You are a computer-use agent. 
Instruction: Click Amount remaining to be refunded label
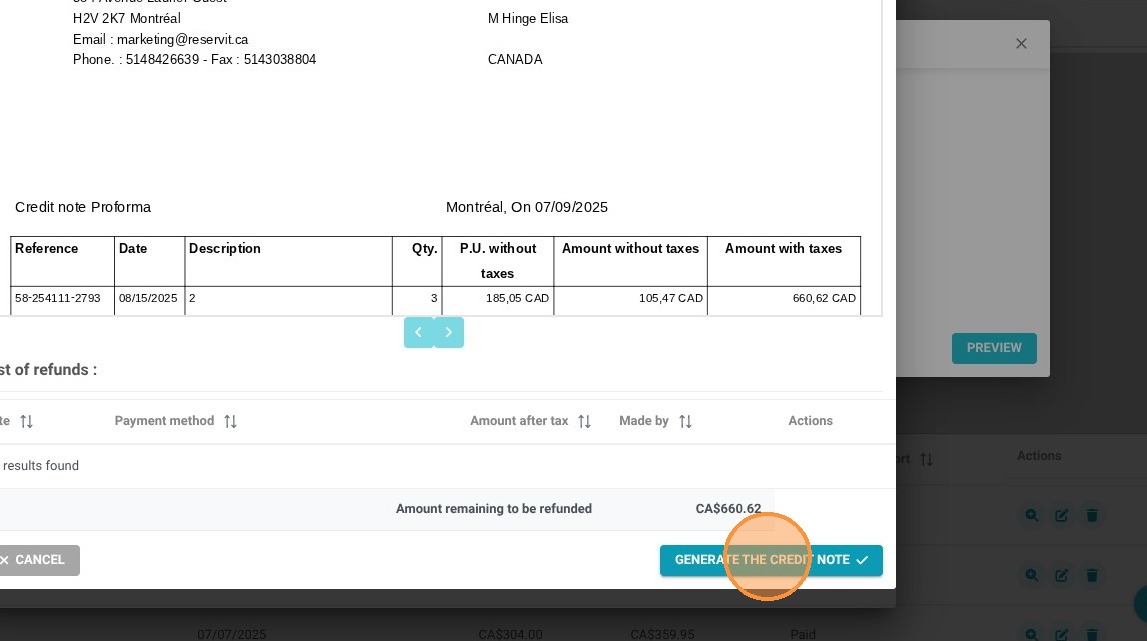coord(494,509)
